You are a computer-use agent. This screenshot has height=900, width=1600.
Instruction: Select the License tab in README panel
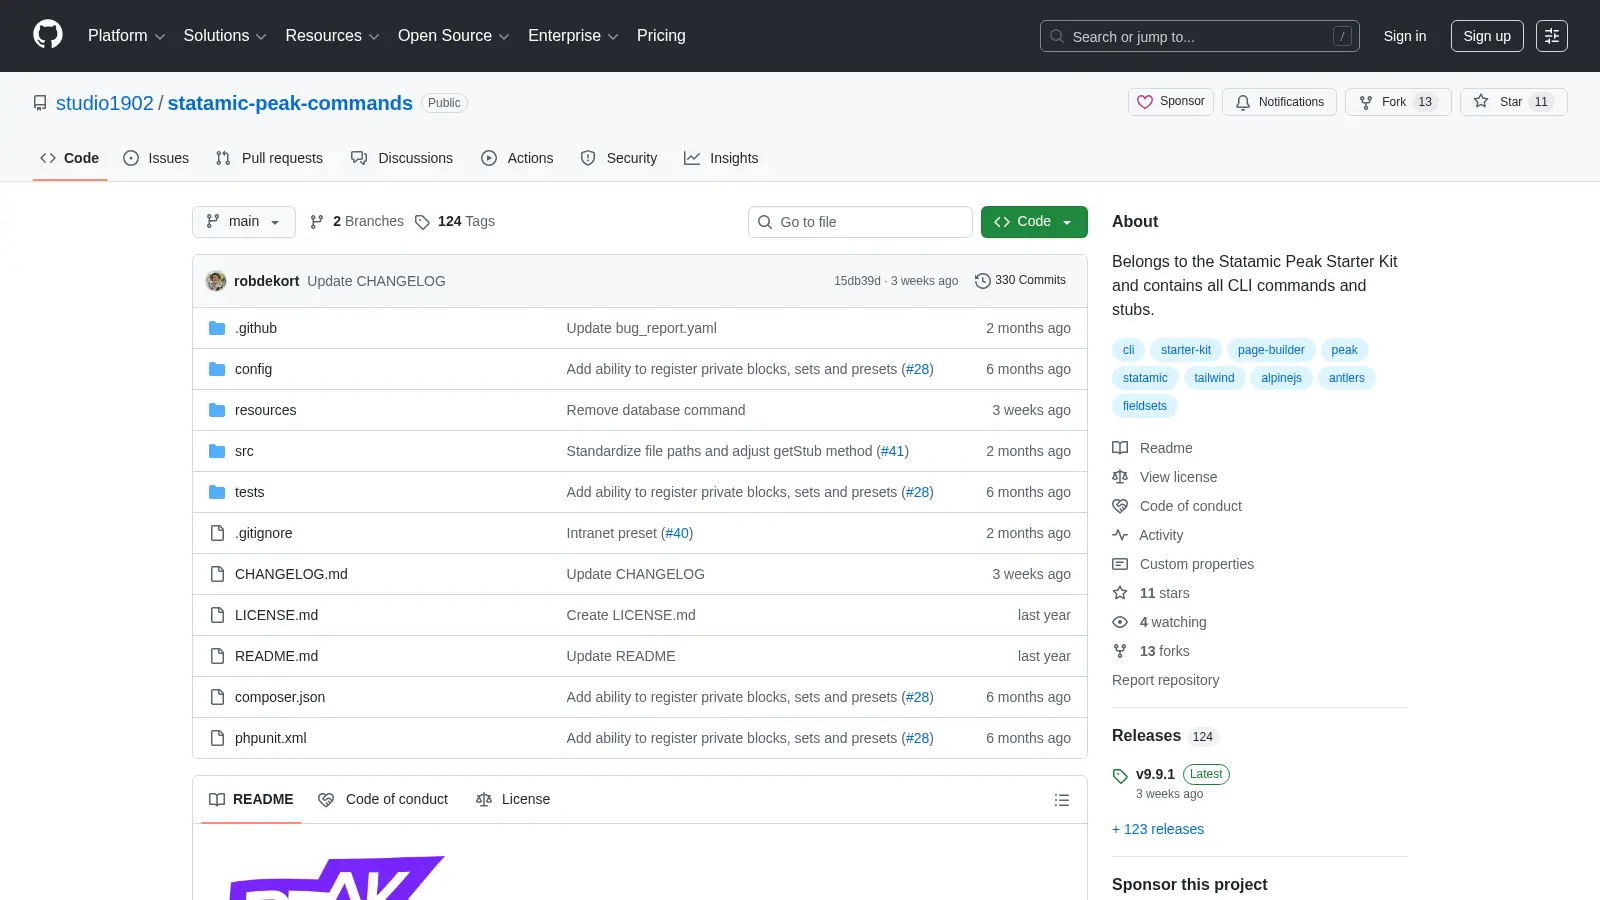pyautogui.click(x=513, y=800)
